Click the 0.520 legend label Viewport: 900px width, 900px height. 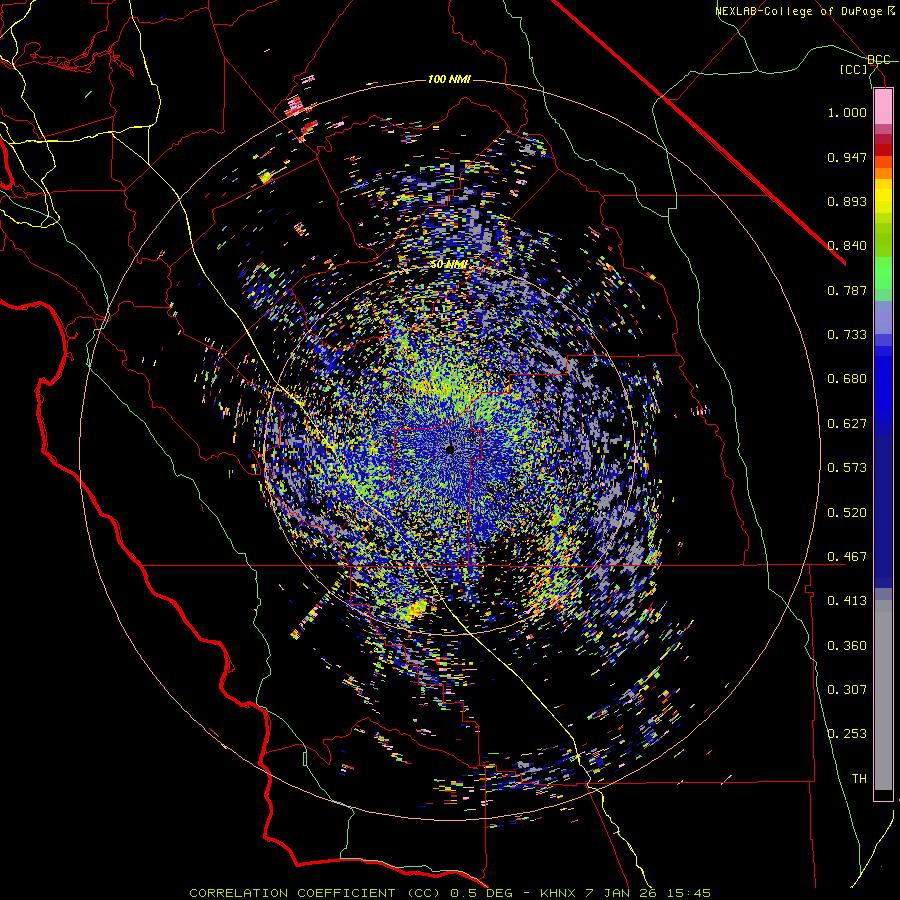click(847, 513)
